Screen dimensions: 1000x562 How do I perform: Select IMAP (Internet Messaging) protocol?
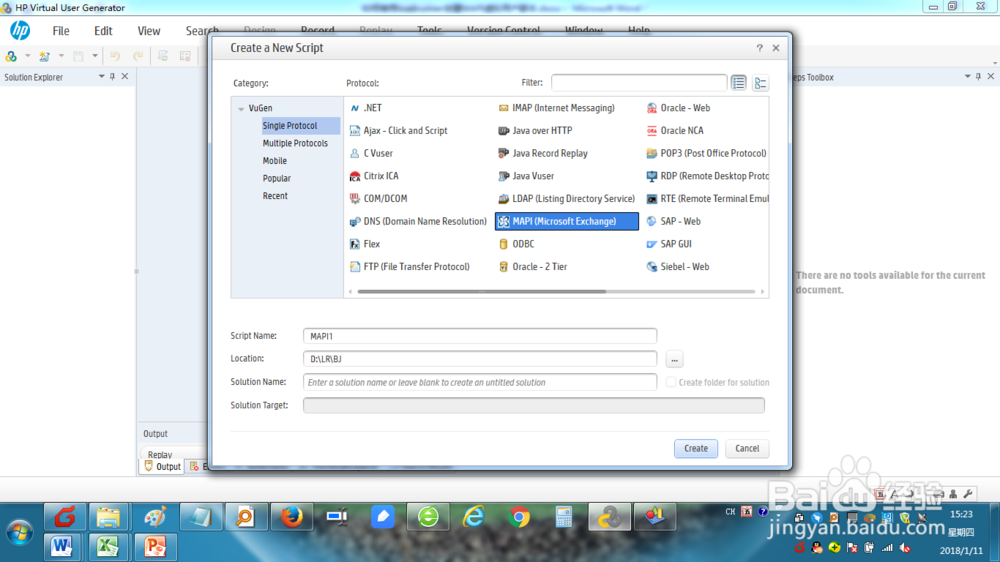(557, 108)
